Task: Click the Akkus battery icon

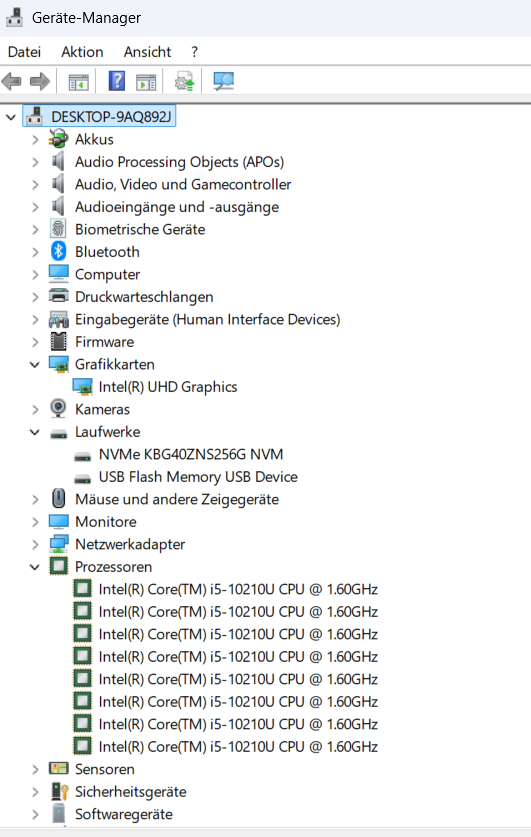Action: [58, 139]
